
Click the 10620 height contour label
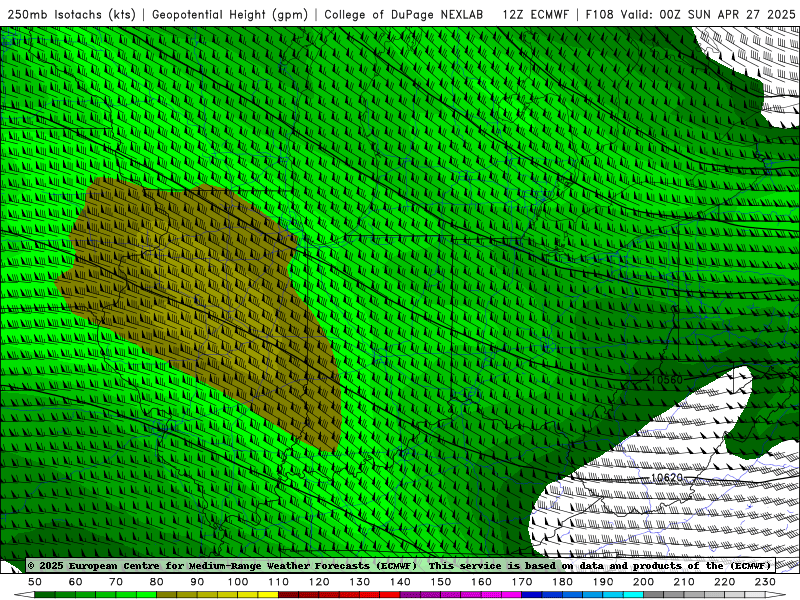click(666, 478)
